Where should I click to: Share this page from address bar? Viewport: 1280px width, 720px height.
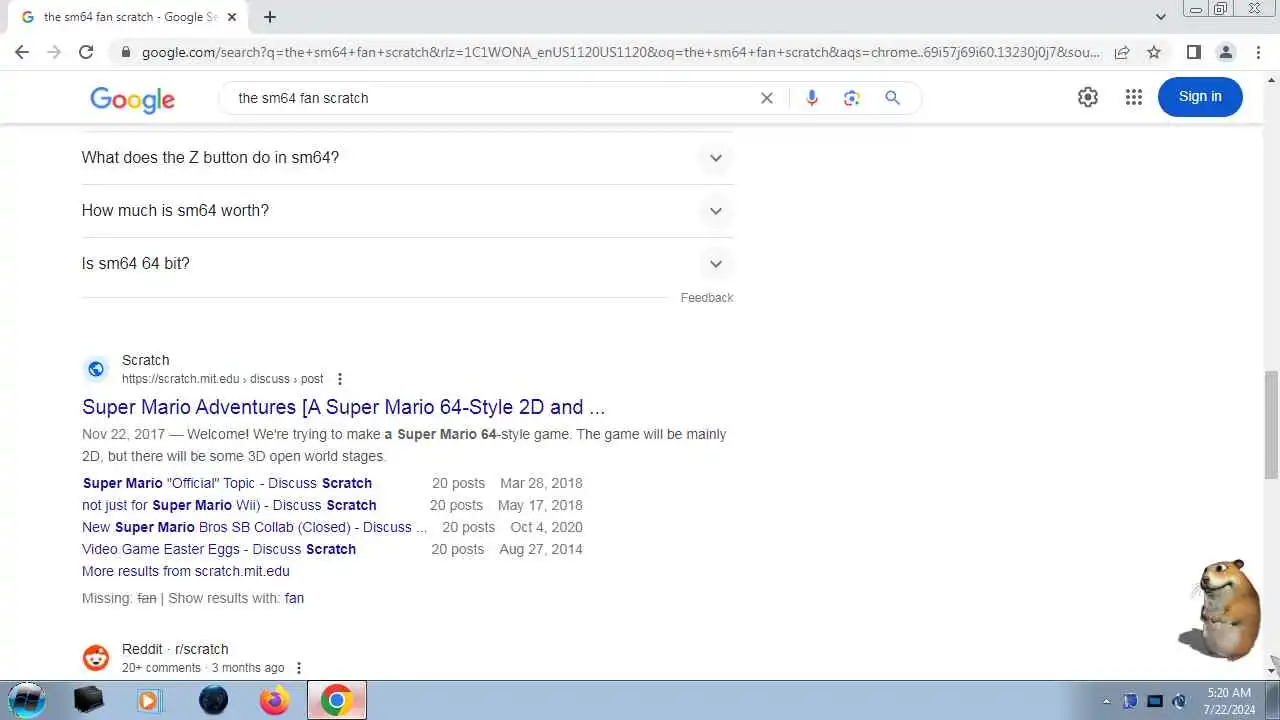pyautogui.click(x=1122, y=52)
